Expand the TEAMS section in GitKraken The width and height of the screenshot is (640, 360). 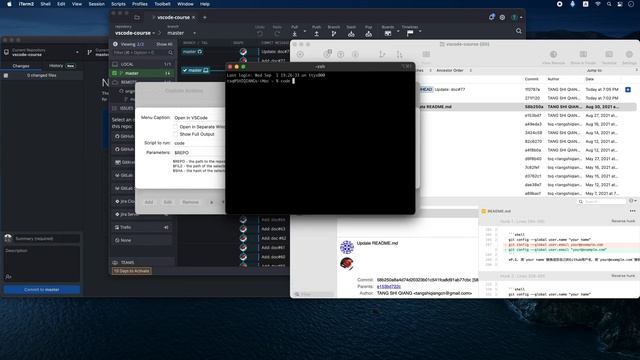142,262
